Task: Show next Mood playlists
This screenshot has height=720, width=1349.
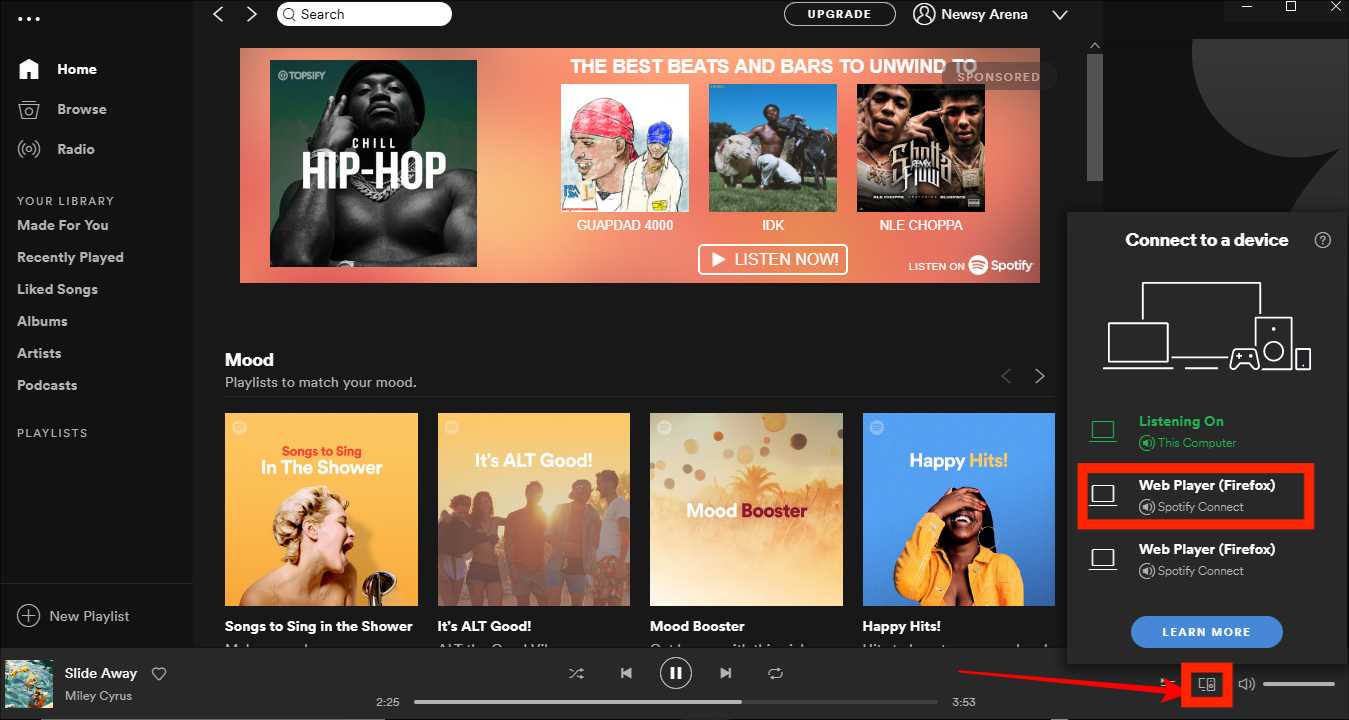Action: tap(1040, 376)
